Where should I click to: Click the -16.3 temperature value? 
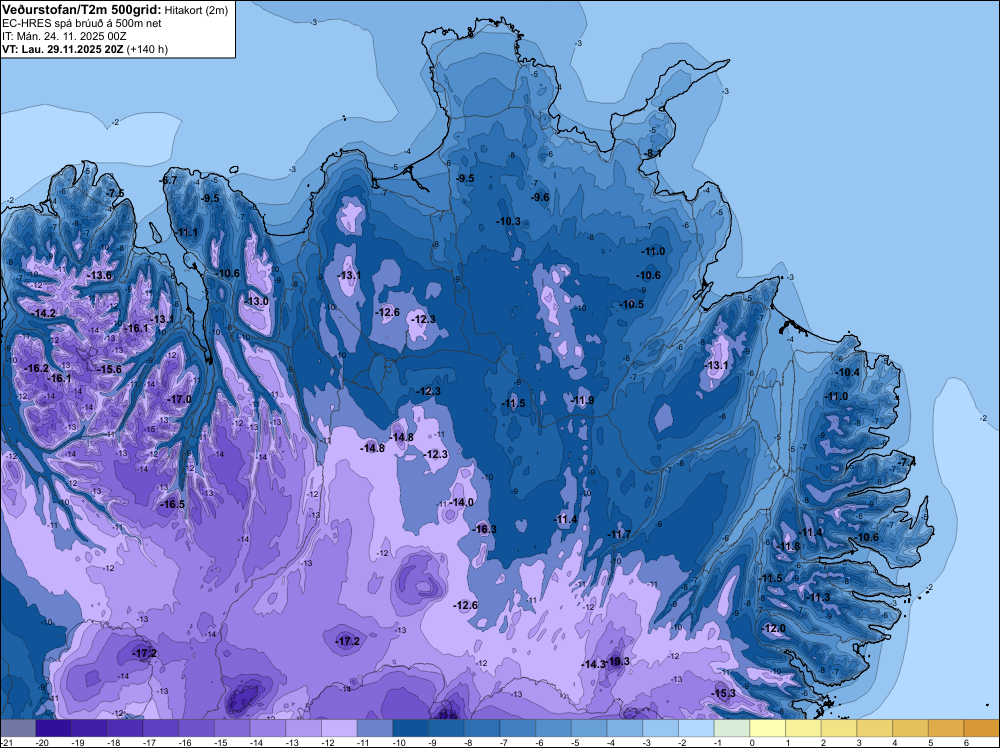pyautogui.click(x=485, y=529)
